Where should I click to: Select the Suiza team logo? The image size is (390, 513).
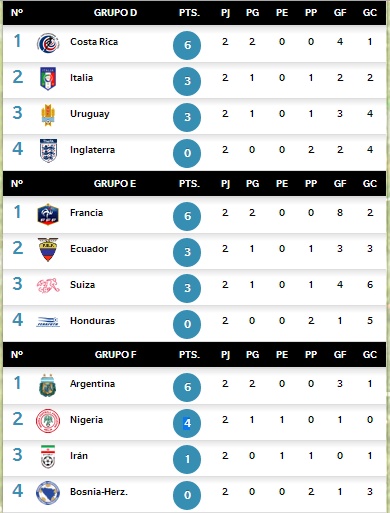(48, 286)
